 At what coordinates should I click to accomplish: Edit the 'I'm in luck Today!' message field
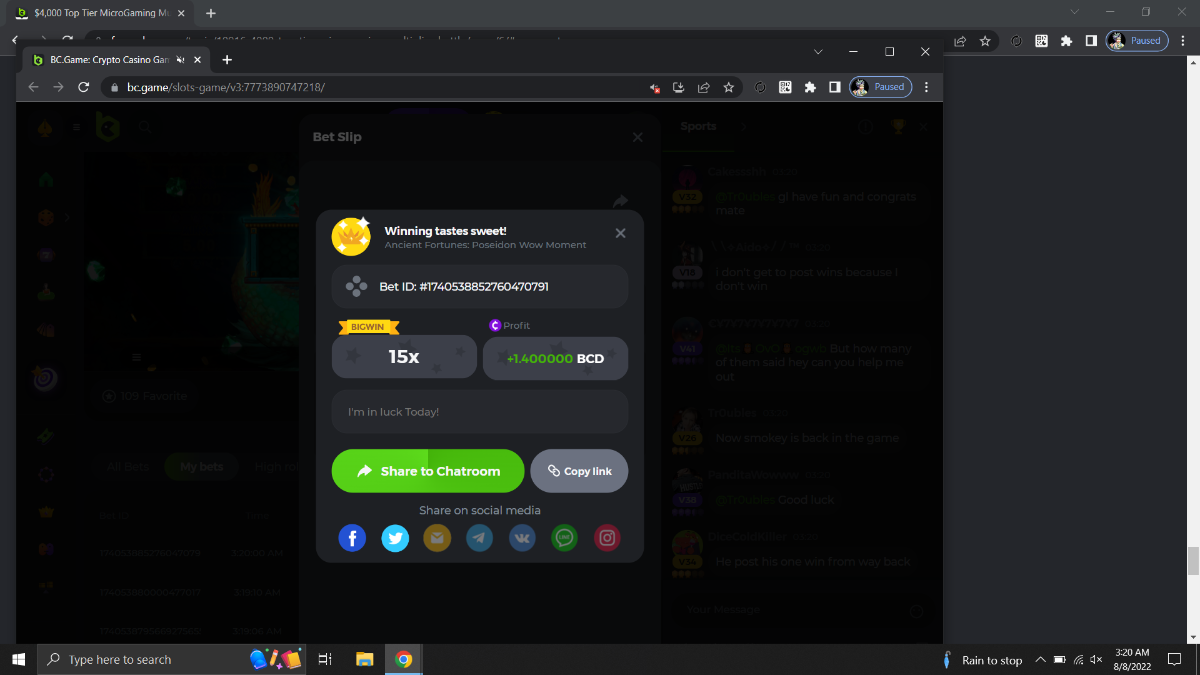pyautogui.click(x=480, y=412)
